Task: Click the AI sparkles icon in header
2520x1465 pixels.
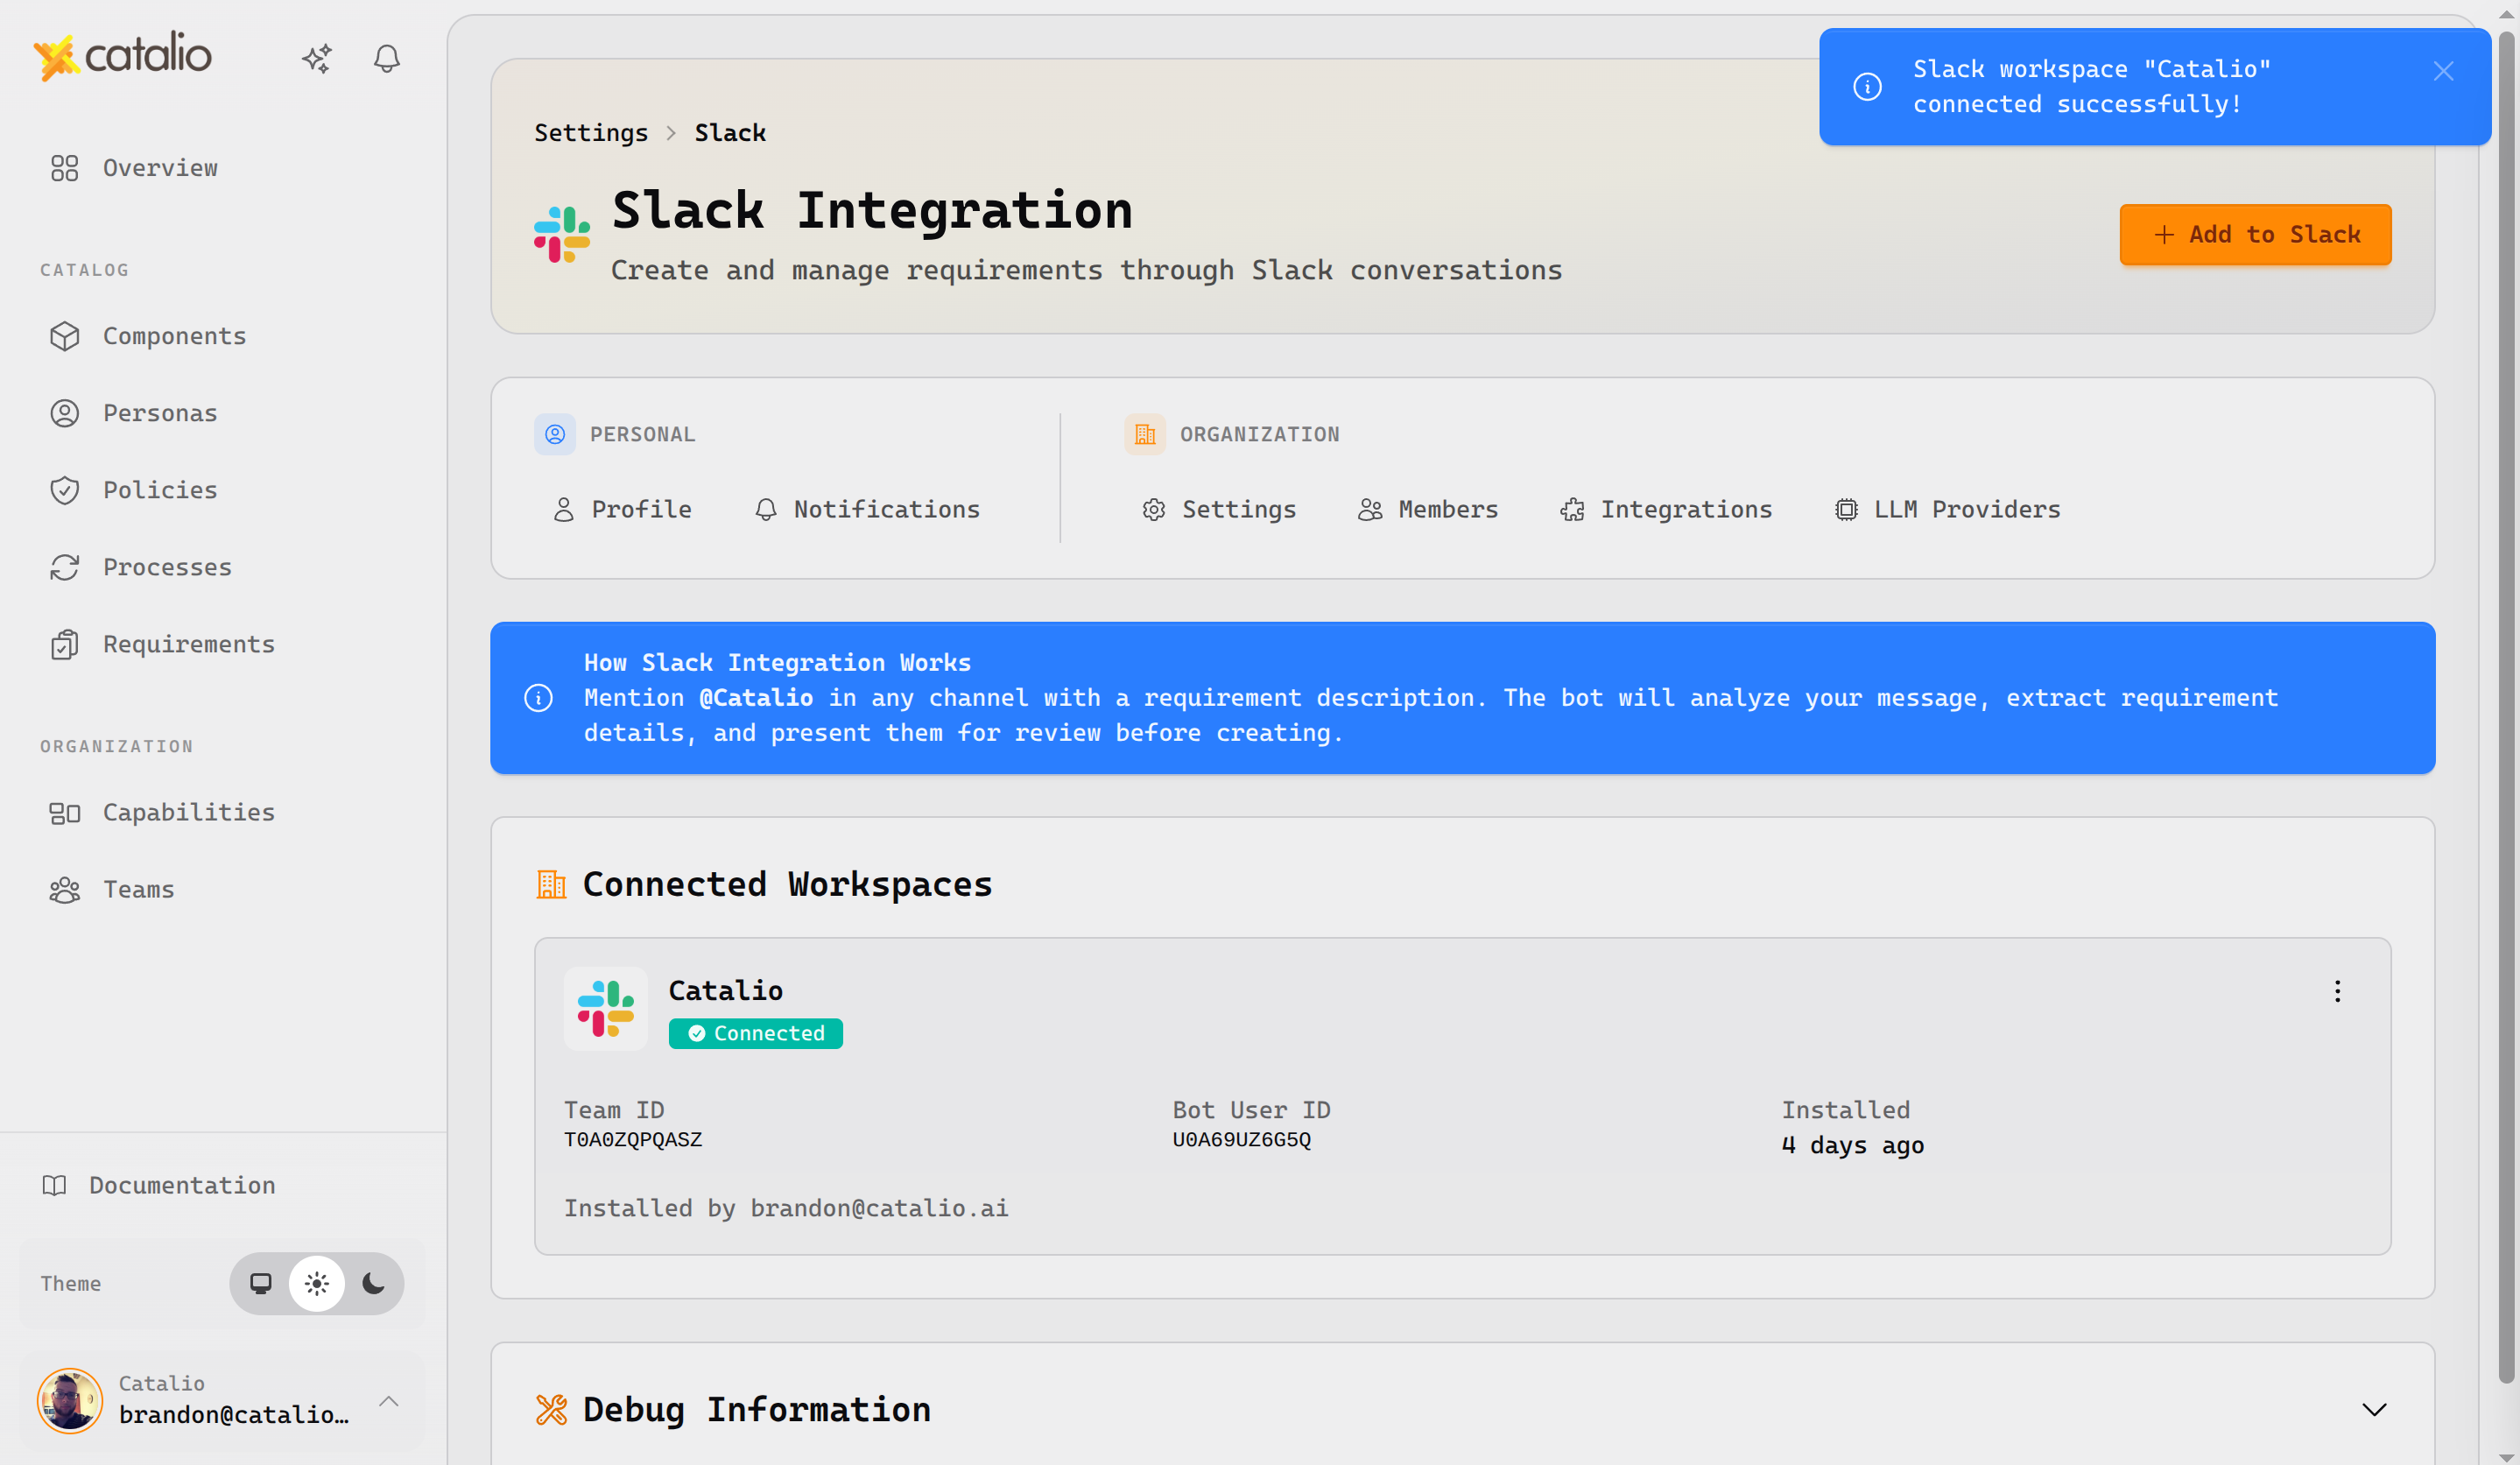Action: (317, 59)
